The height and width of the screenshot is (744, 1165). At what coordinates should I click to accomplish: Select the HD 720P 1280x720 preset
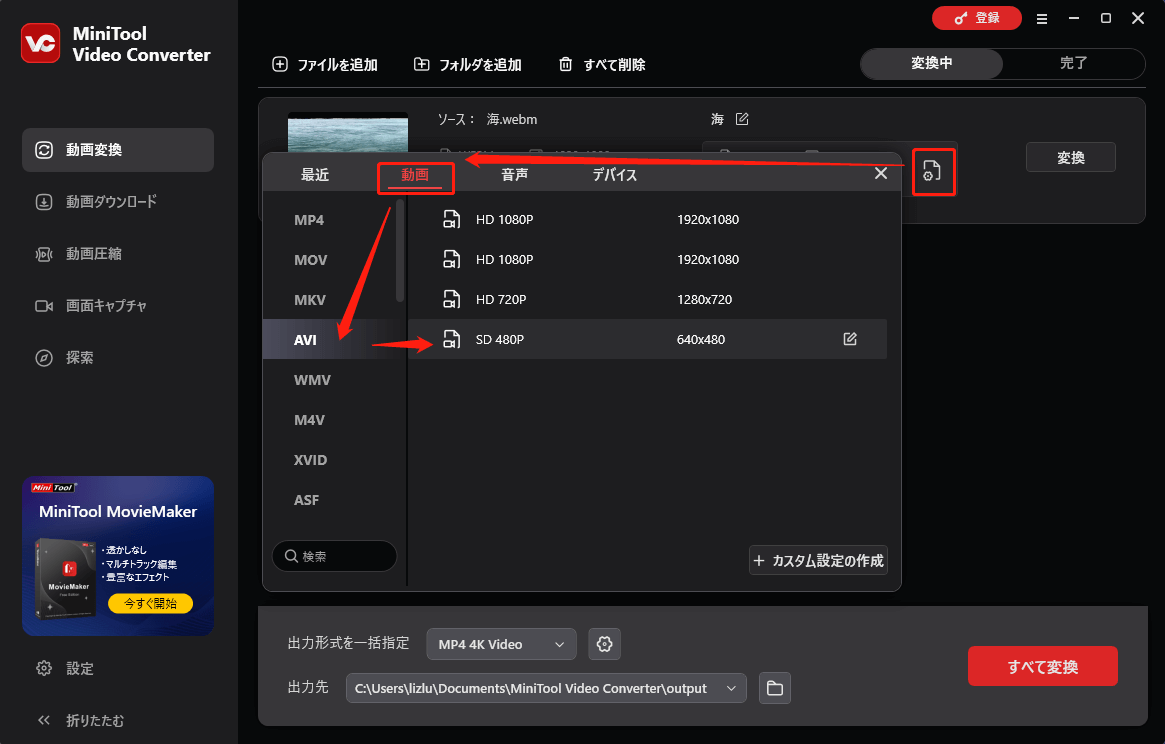647,300
